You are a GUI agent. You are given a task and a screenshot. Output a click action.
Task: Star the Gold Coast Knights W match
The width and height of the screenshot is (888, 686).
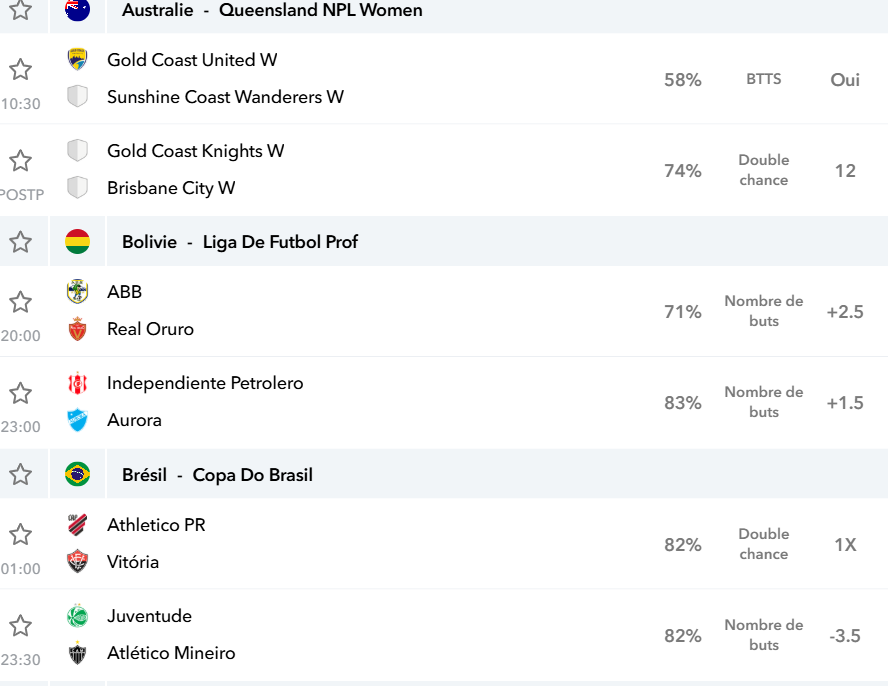(20, 160)
